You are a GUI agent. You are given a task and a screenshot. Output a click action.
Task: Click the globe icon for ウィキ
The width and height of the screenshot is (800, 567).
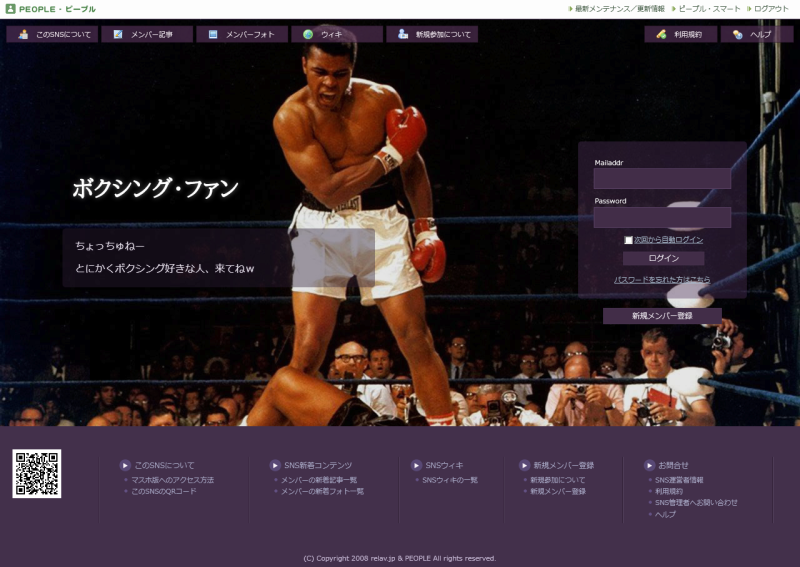(x=308, y=34)
